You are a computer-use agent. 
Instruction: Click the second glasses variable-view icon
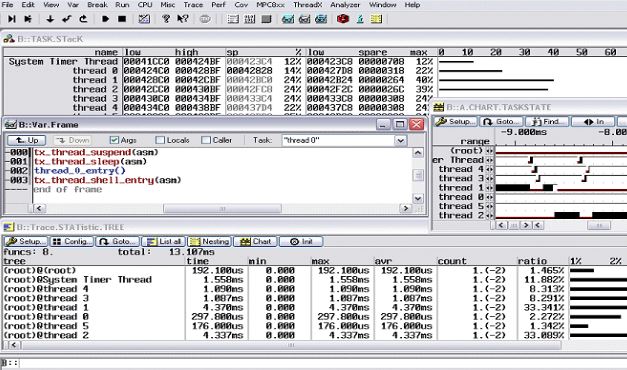304,19
